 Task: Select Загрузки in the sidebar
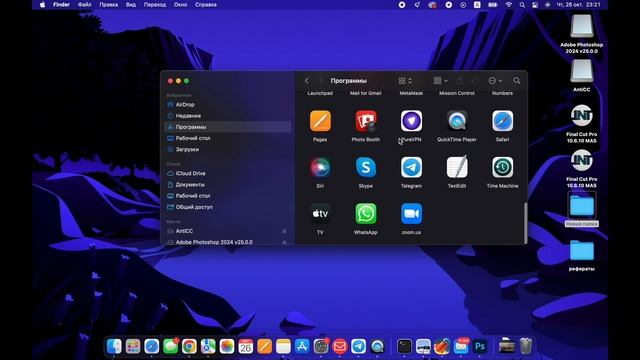click(227, 149)
